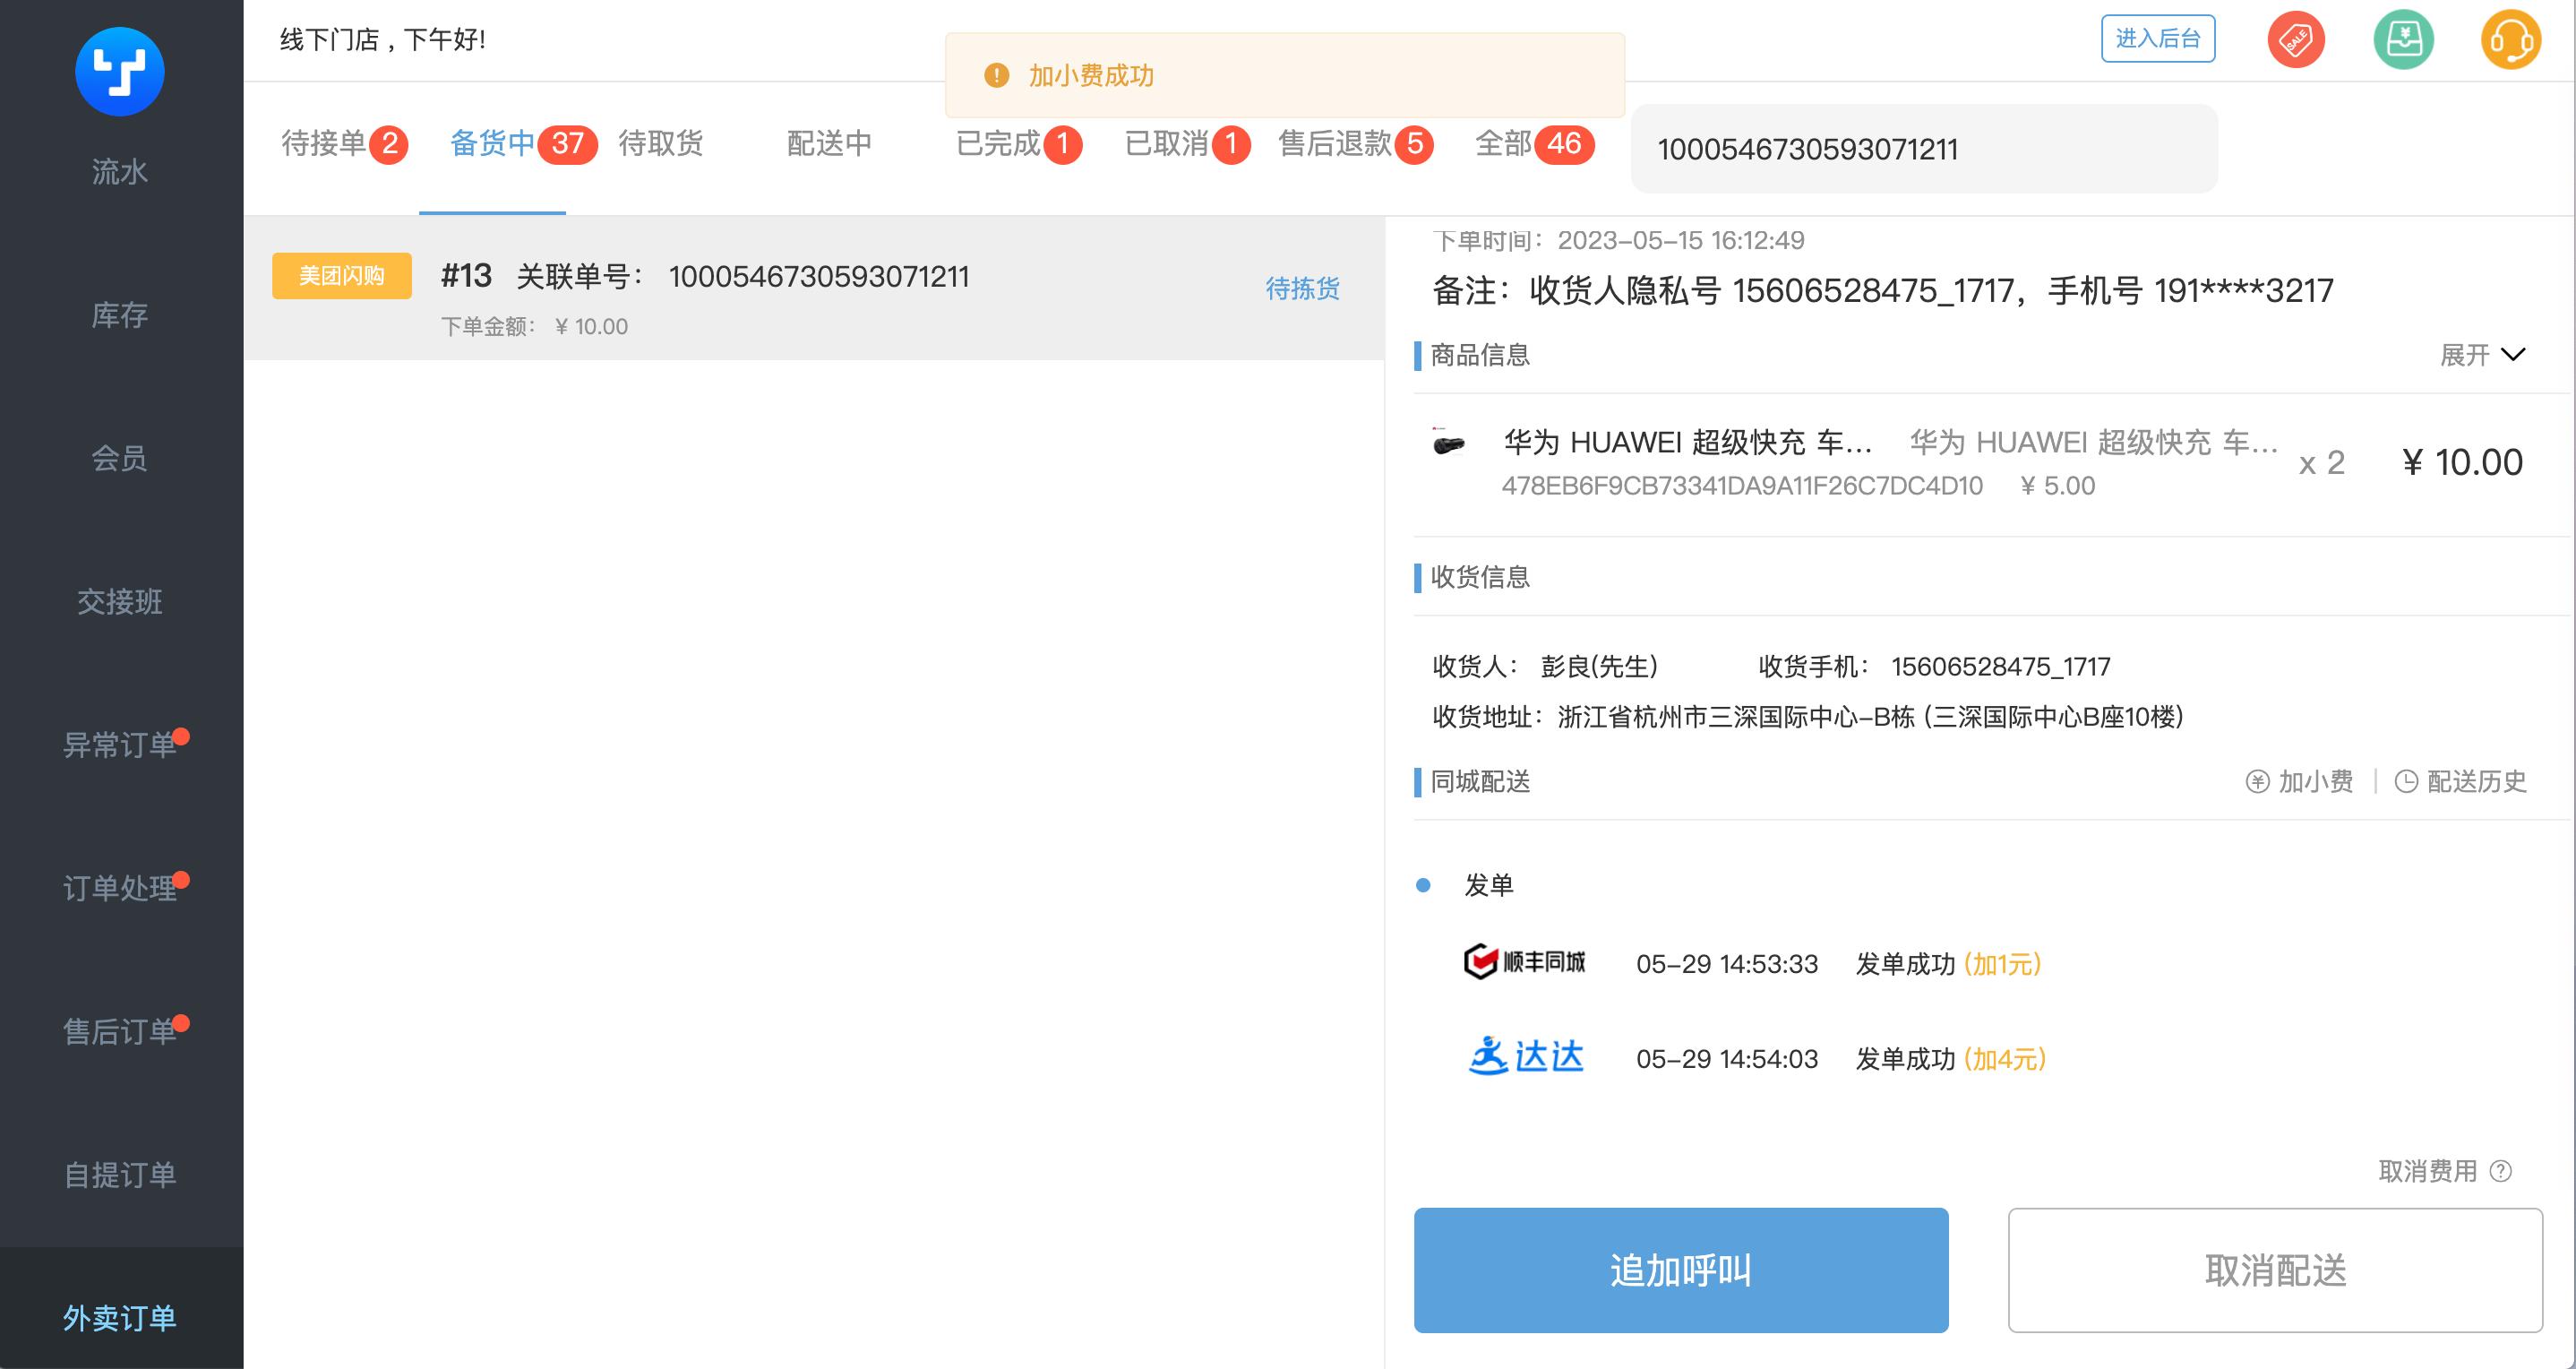Click the order number search field
Image resolution: width=2576 pixels, height=1369 pixels.
pyautogui.click(x=1921, y=148)
